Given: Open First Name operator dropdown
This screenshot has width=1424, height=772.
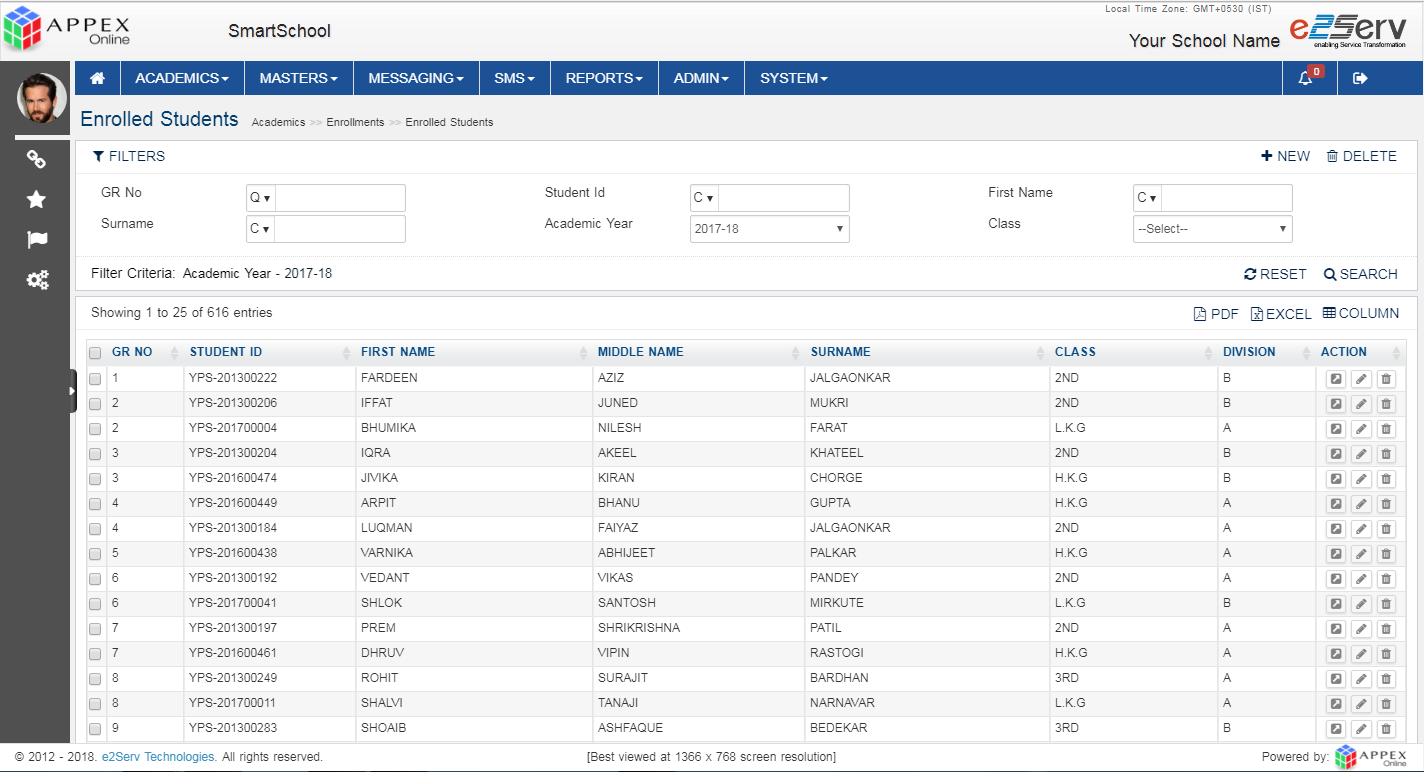Looking at the screenshot, I should (x=1147, y=198).
